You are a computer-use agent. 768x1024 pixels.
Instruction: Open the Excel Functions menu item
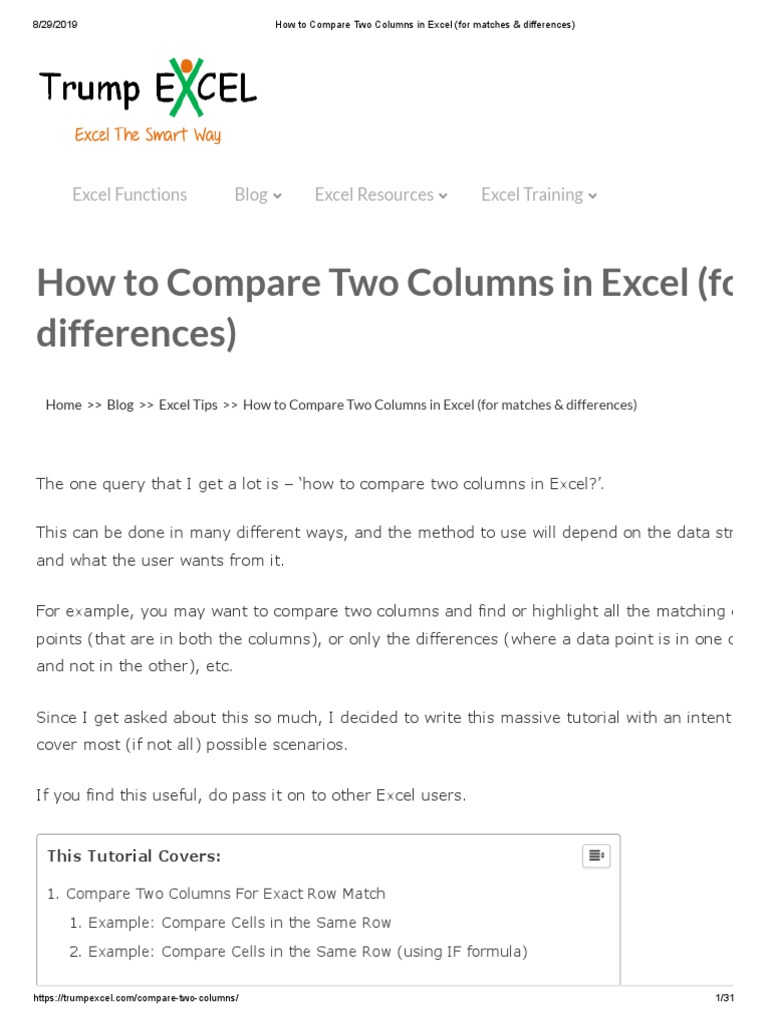pyautogui.click(x=129, y=195)
